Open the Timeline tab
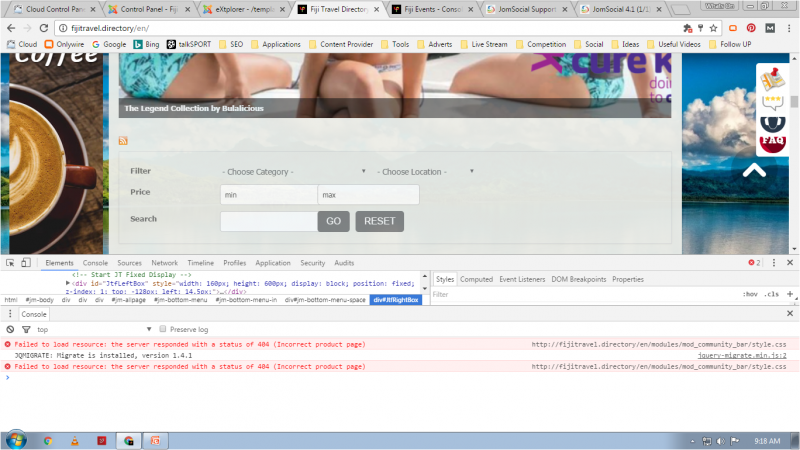The width and height of the screenshot is (800, 450). 200,263
